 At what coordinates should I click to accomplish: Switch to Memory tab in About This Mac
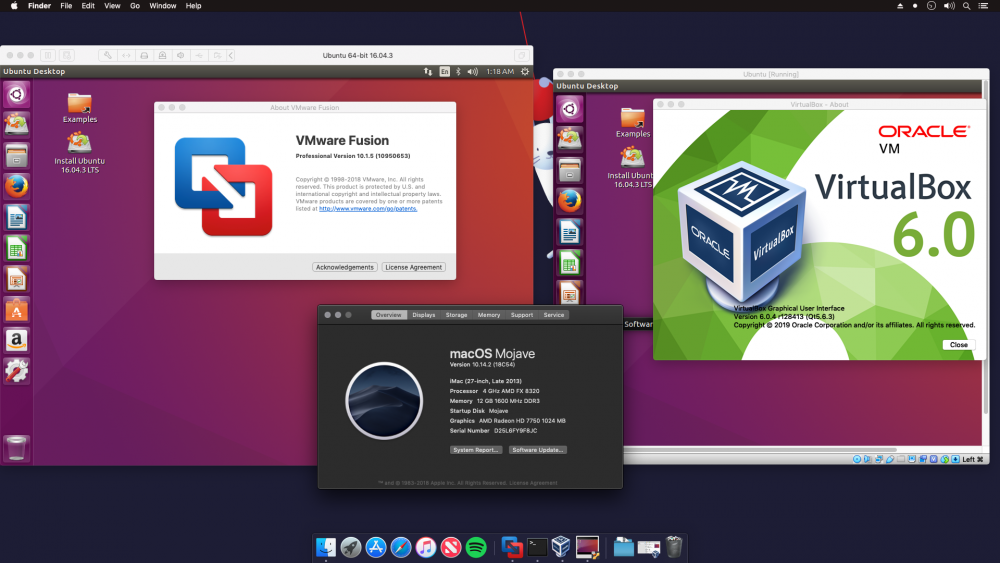[x=489, y=315]
